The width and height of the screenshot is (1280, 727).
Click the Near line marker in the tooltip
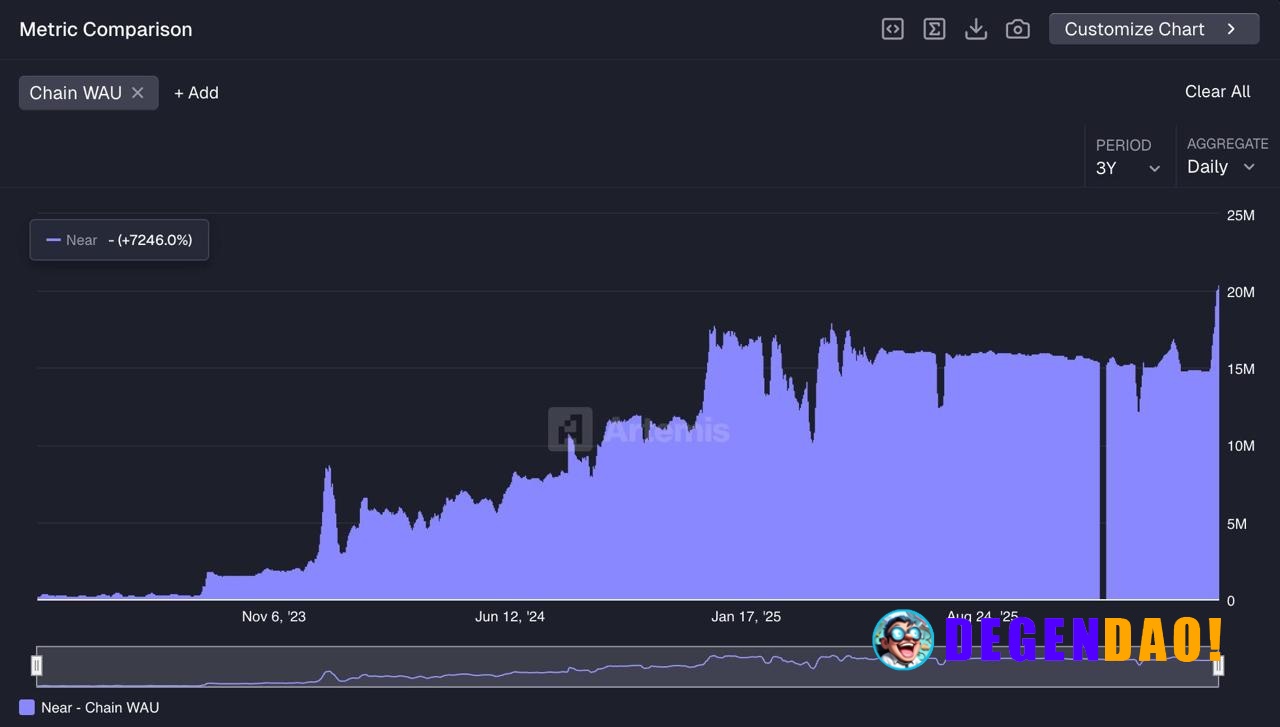click(x=53, y=240)
